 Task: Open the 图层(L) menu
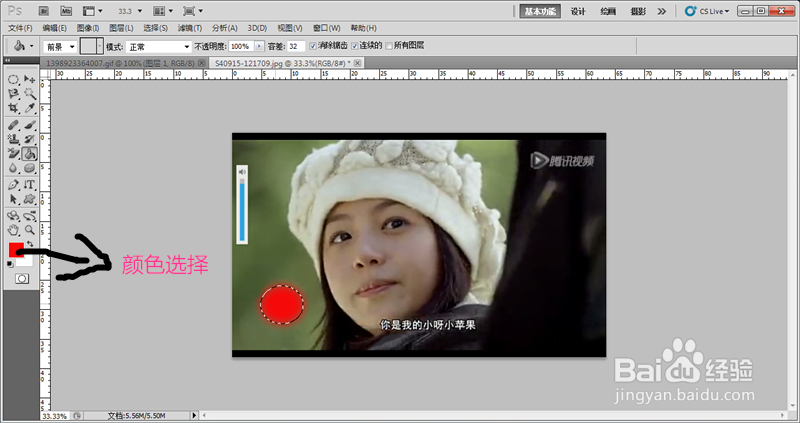pyautogui.click(x=121, y=28)
